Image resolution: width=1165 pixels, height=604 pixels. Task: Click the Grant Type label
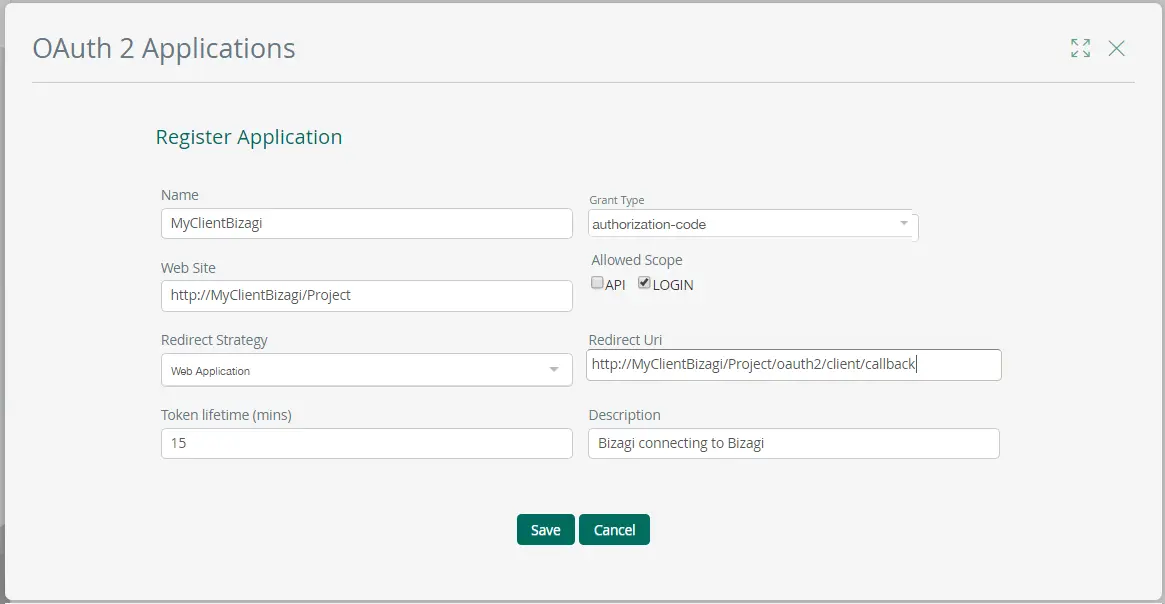(617, 201)
